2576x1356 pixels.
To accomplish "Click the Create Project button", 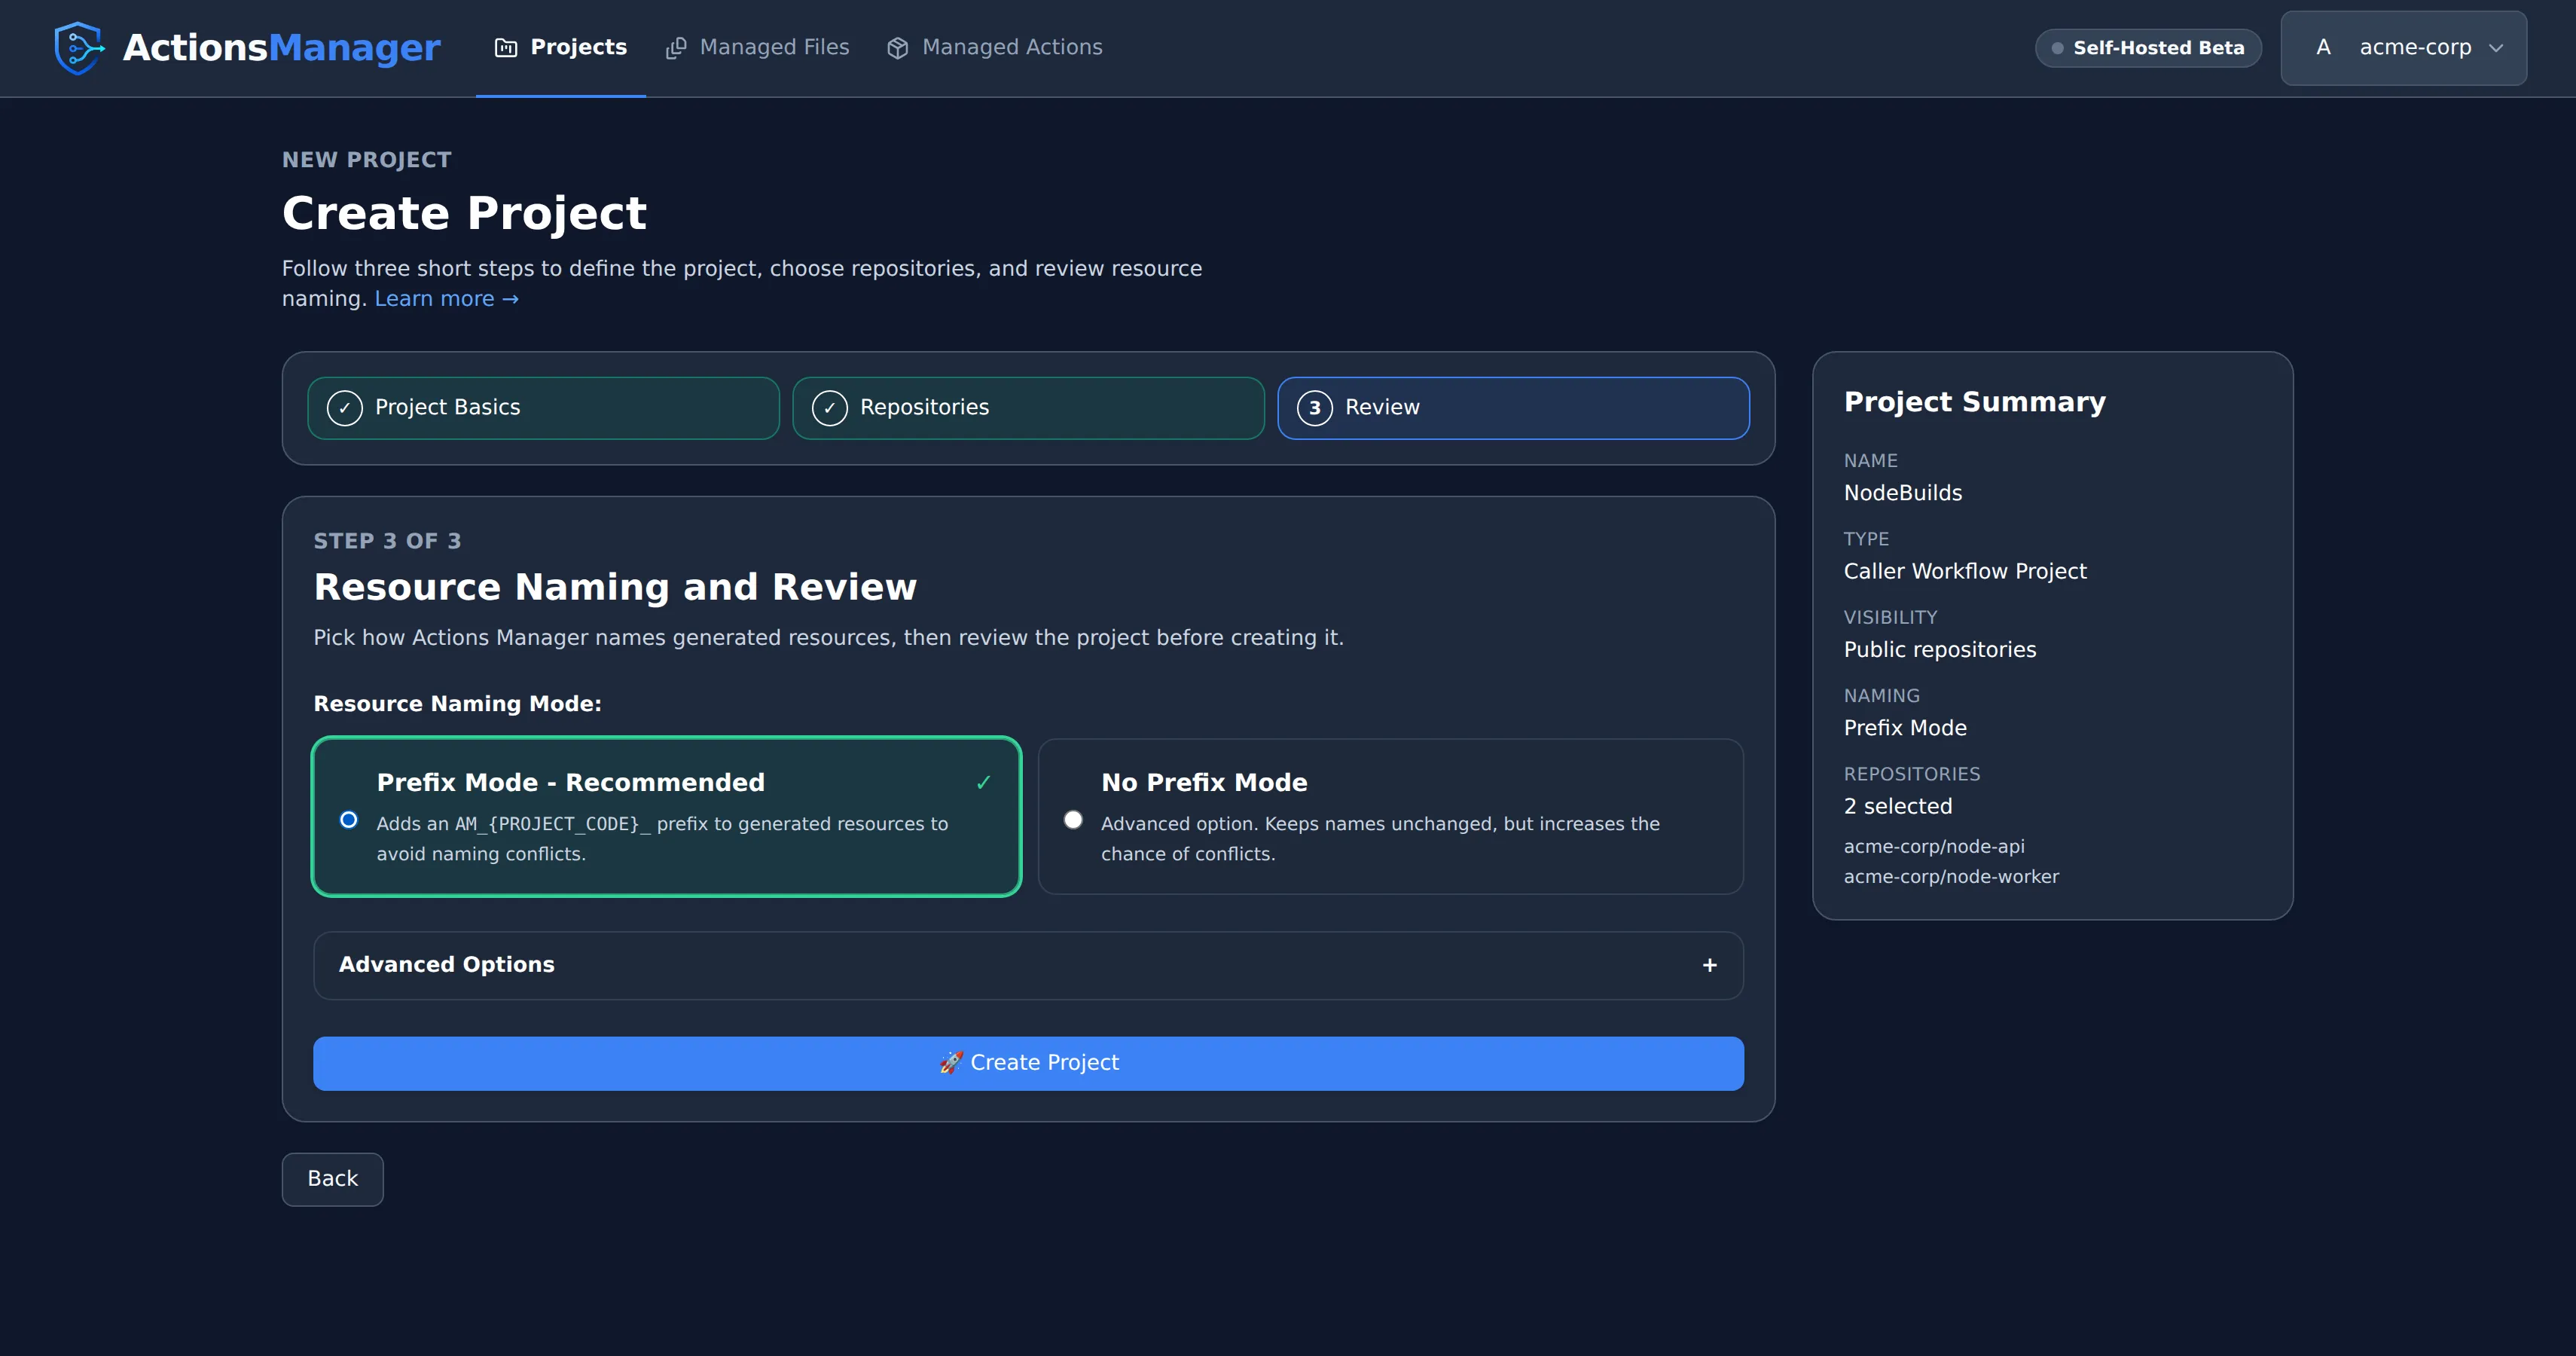I will pos(1029,1063).
